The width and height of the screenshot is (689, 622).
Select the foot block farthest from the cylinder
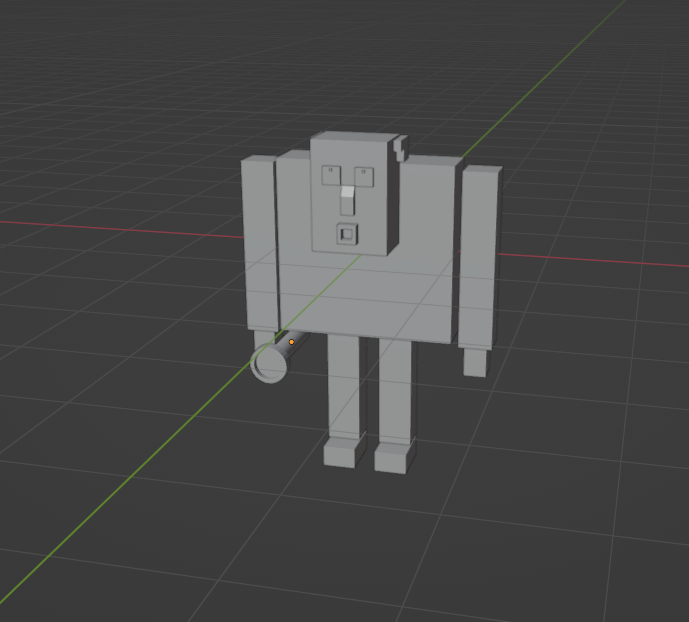click(x=394, y=457)
